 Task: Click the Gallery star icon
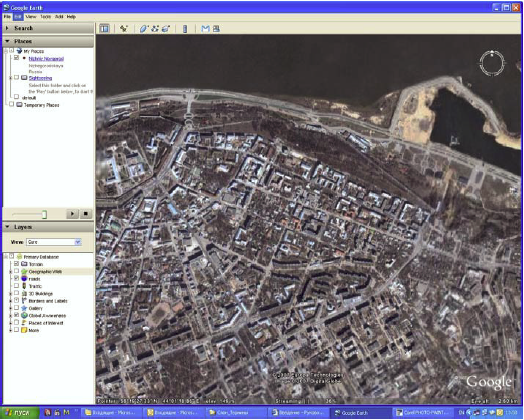(x=24, y=308)
